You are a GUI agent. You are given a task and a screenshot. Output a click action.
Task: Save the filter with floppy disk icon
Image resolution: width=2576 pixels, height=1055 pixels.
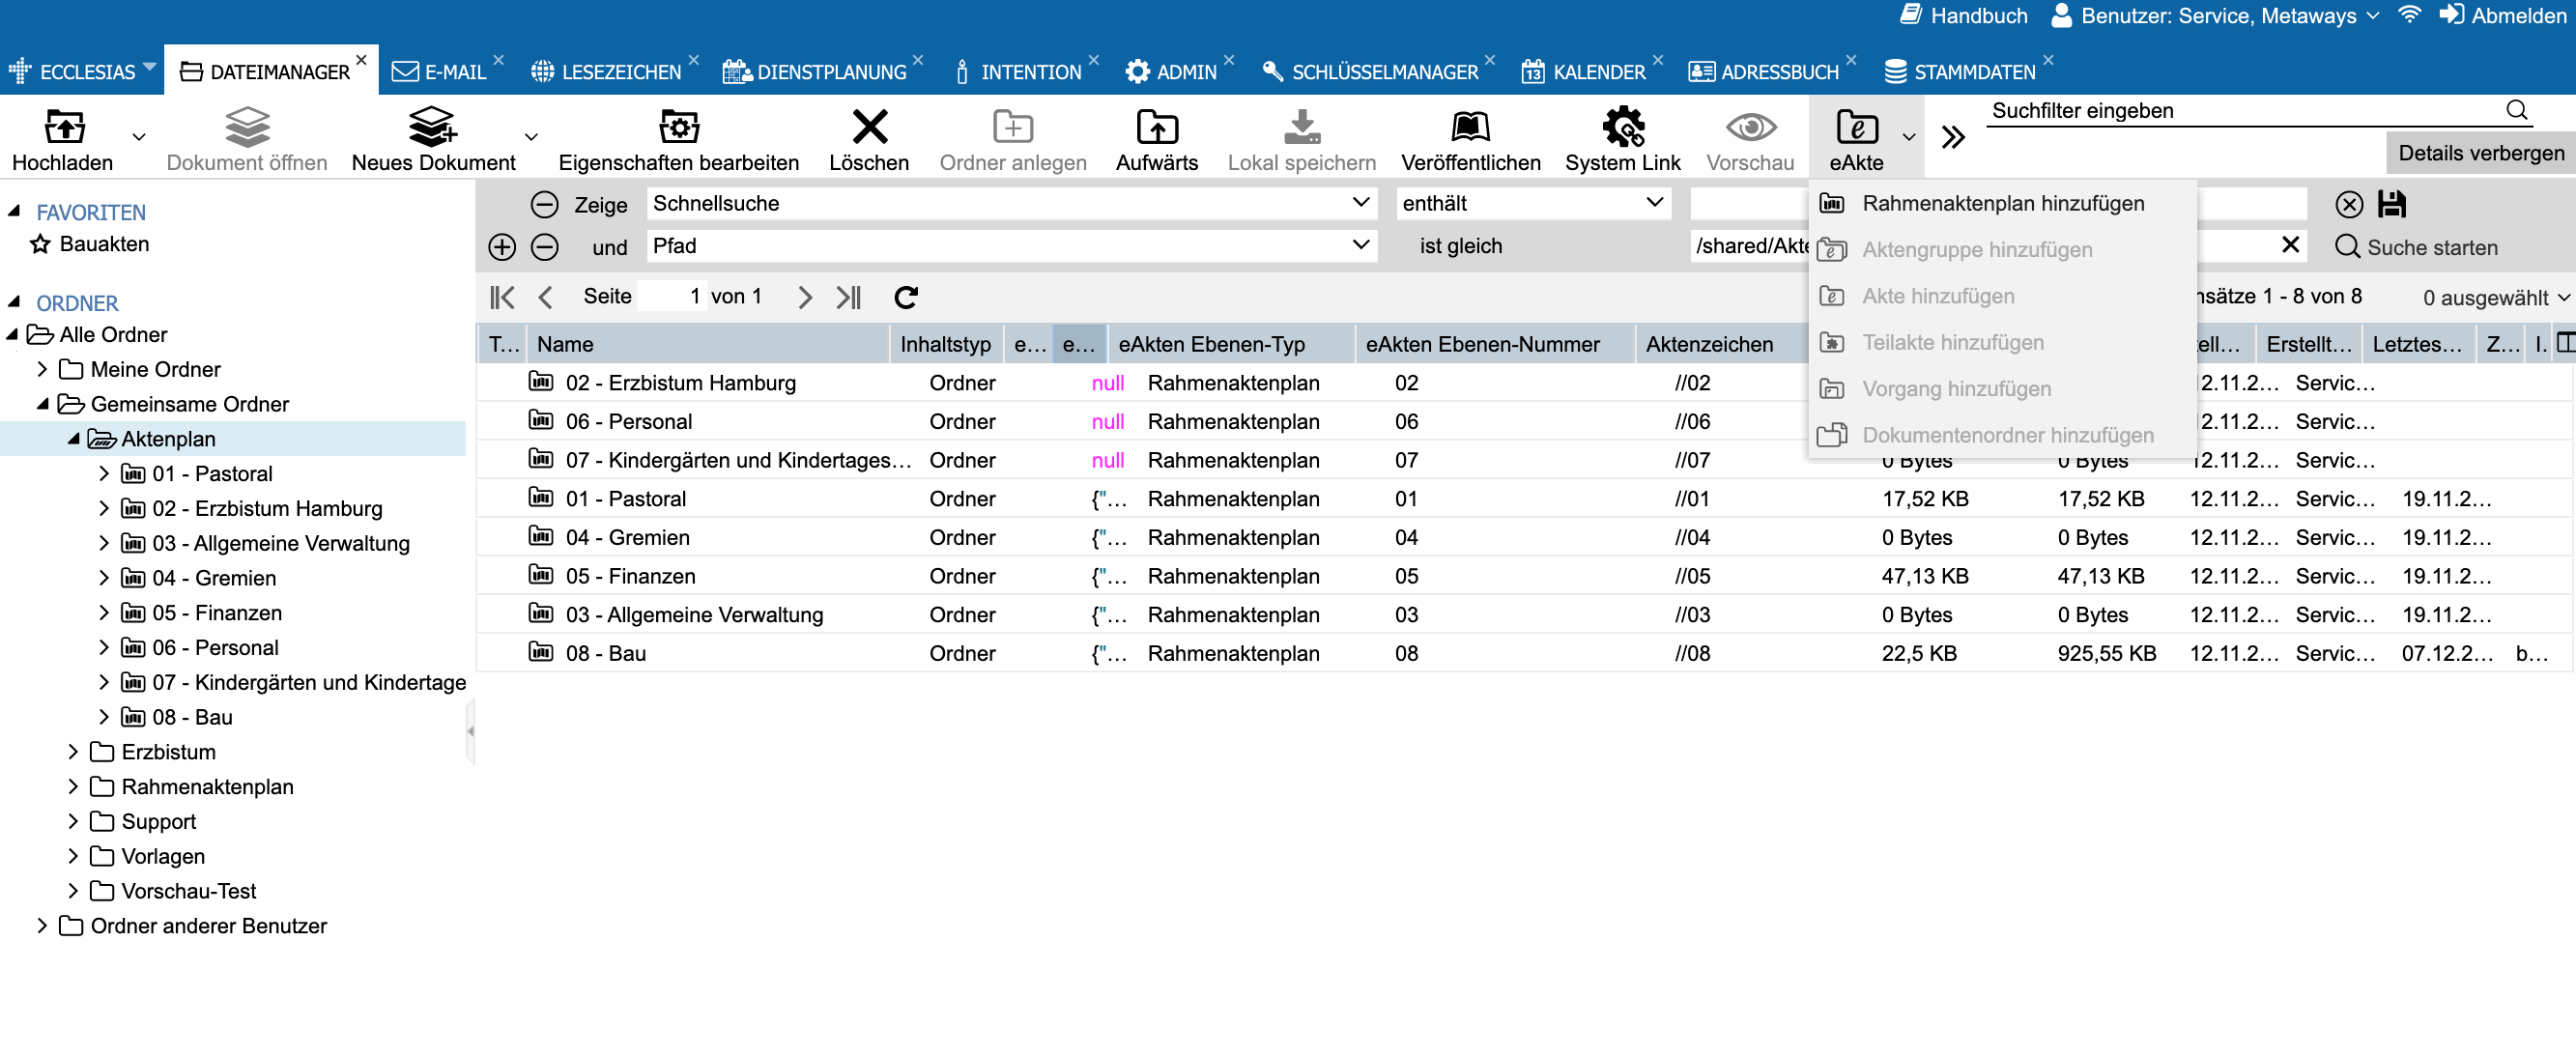click(2391, 204)
